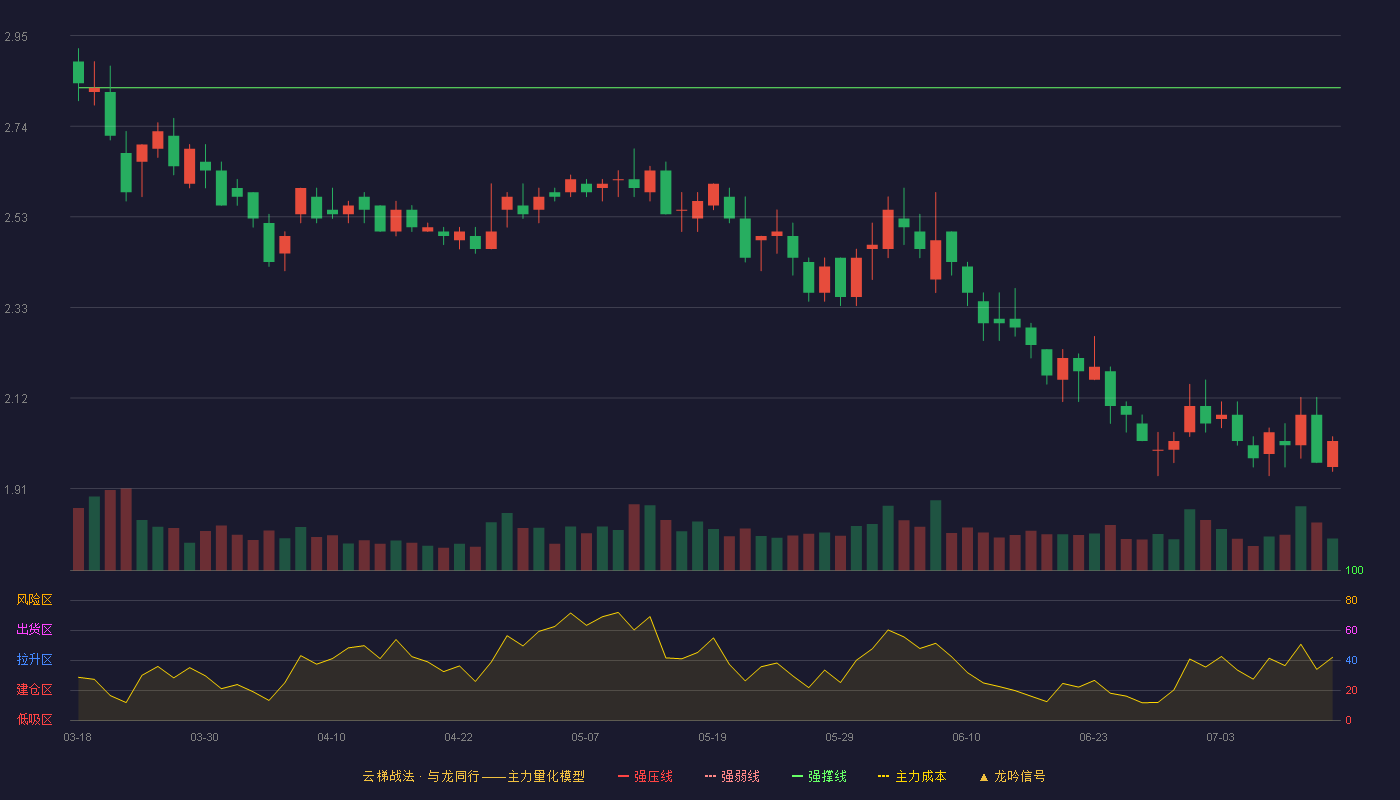
Task: Click the 出货区 zone label
Action: coord(34,630)
